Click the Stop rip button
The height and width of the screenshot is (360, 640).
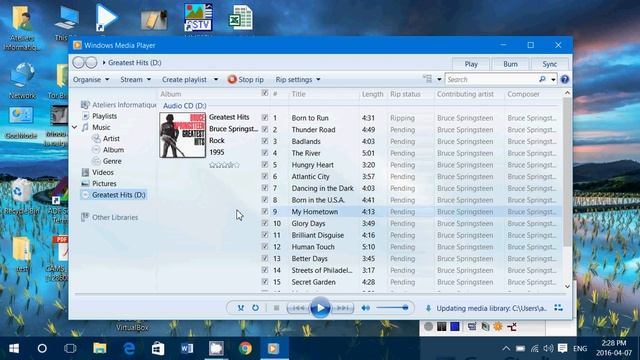click(246, 80)
